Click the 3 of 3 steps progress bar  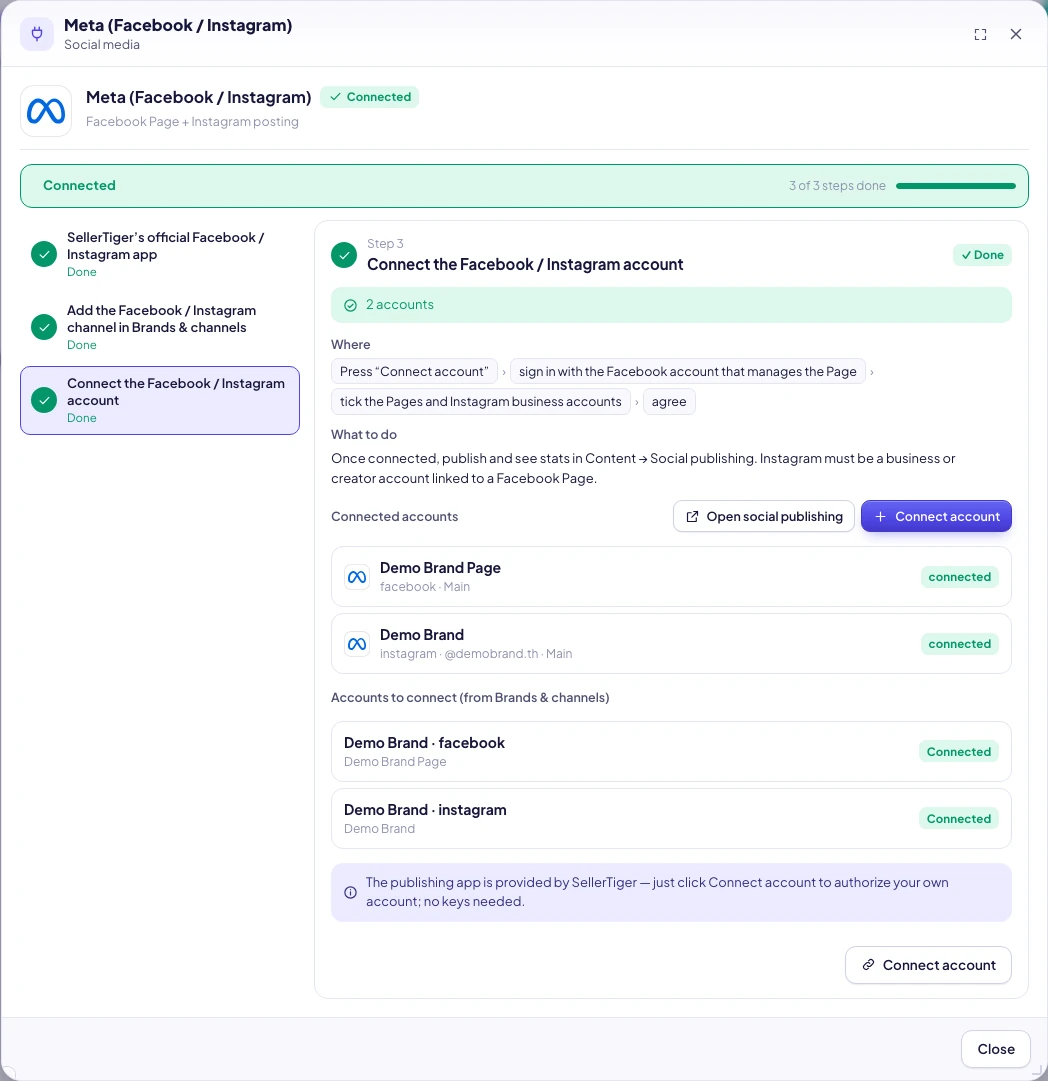coord(956,185)
